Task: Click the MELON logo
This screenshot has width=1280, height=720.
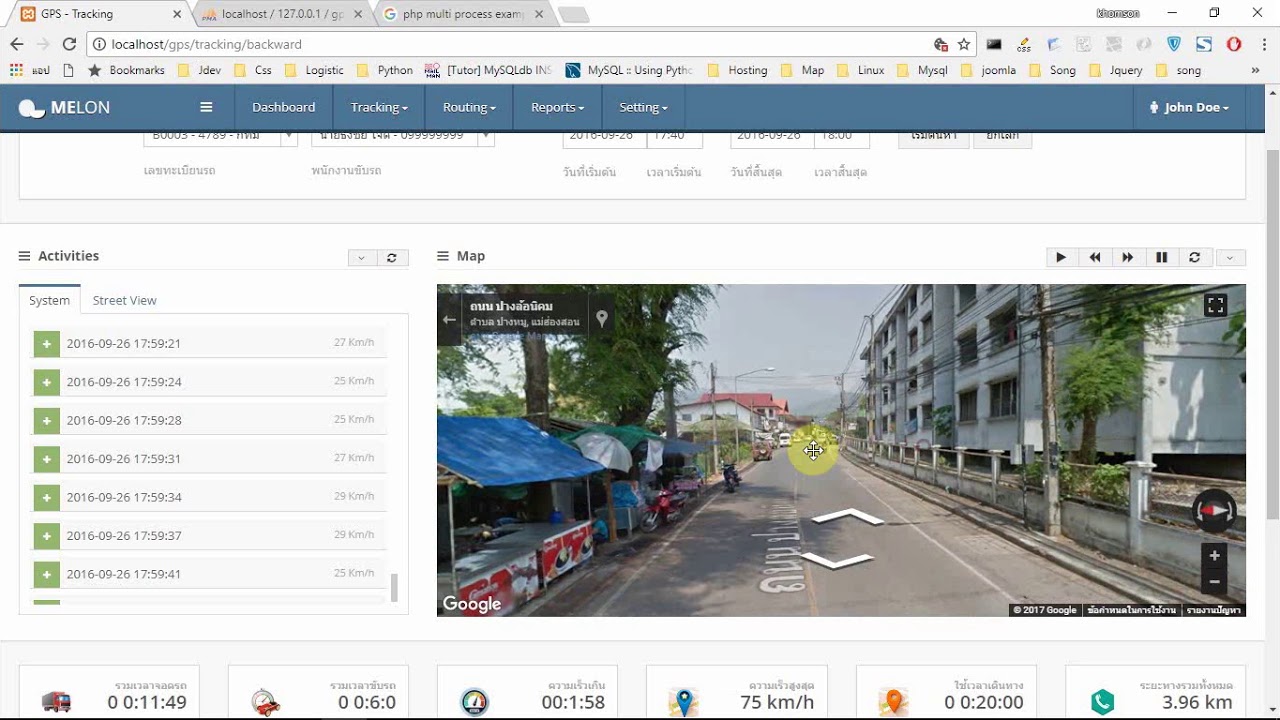Action: pos(65,108)
